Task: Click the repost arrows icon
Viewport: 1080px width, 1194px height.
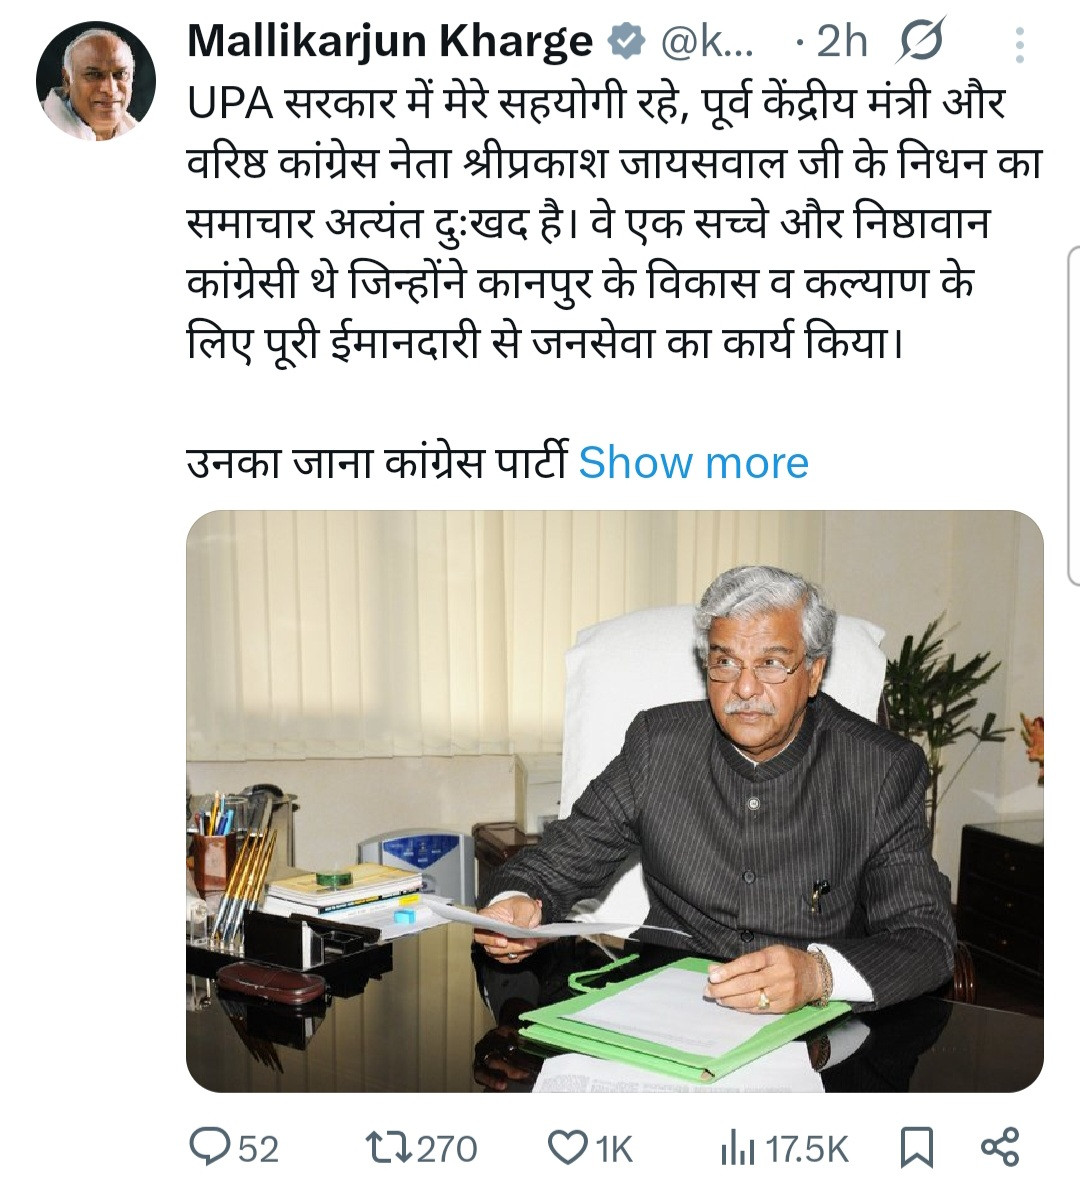Action: (388, 1148)
